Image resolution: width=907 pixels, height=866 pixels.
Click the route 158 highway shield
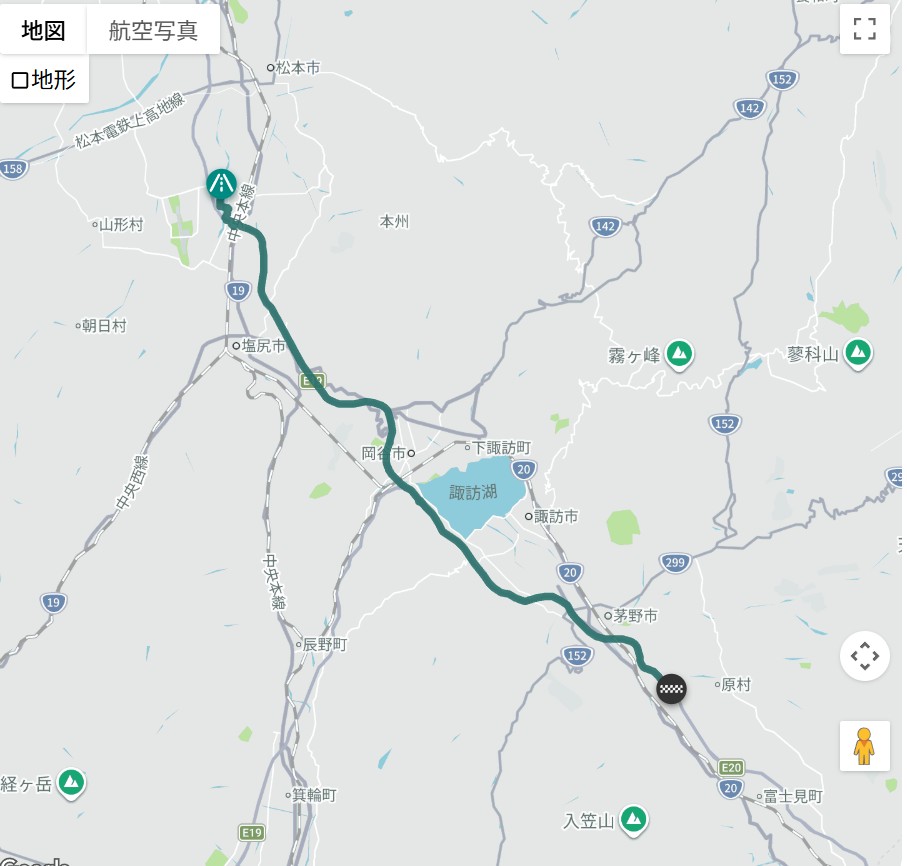coord(13,169)
